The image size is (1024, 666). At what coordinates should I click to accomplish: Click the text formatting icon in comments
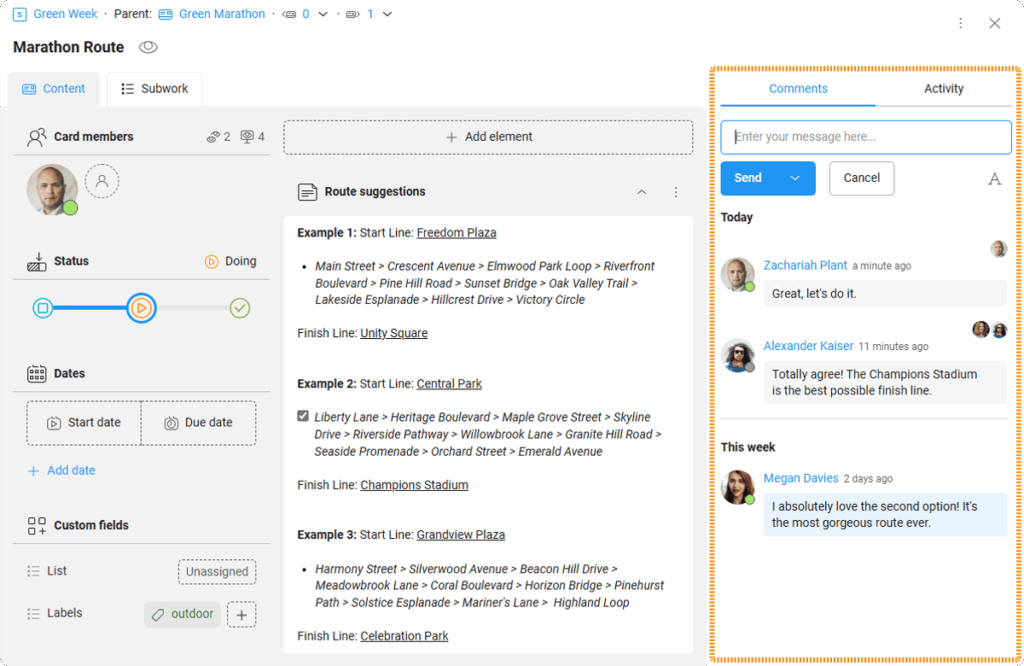pyautogui.click(x=994, y=179)
